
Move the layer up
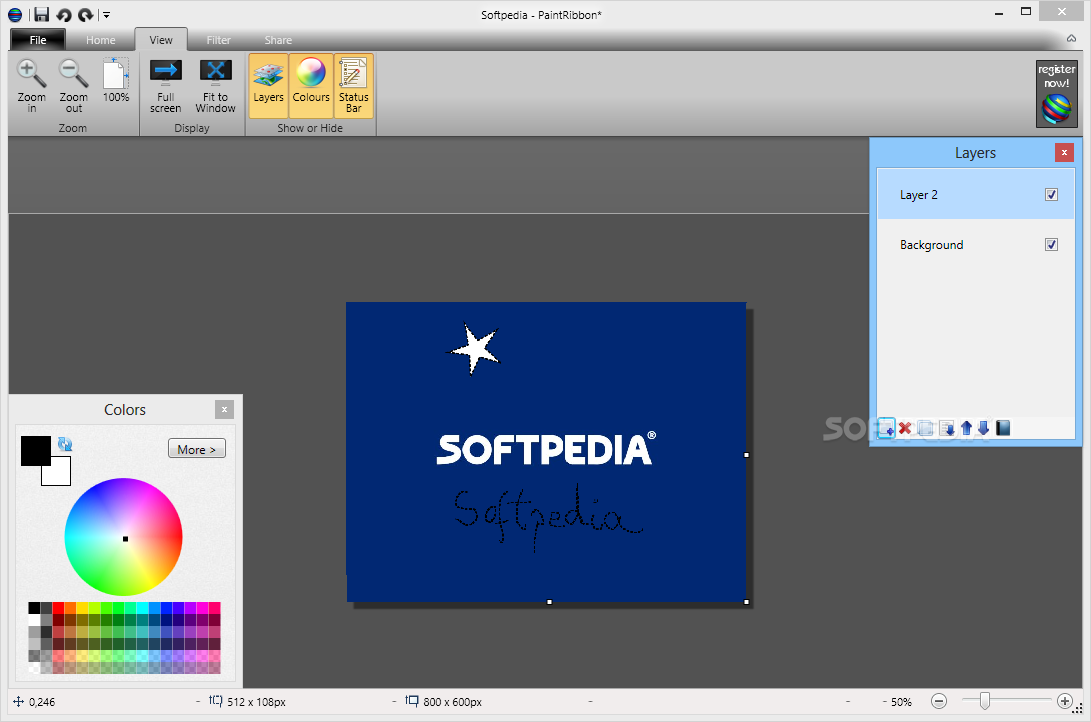click(x=966, y=428)
